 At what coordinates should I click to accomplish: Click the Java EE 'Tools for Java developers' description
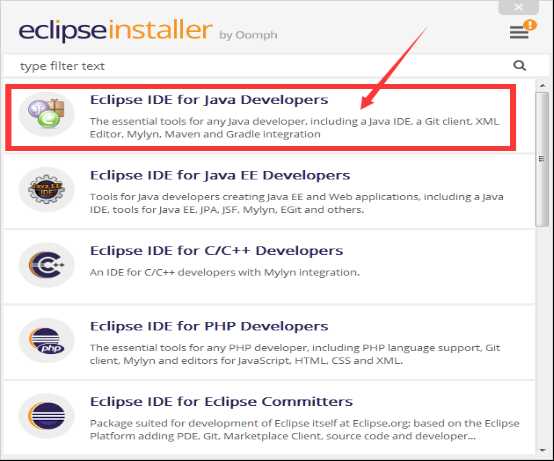click(x=296, y=203)
